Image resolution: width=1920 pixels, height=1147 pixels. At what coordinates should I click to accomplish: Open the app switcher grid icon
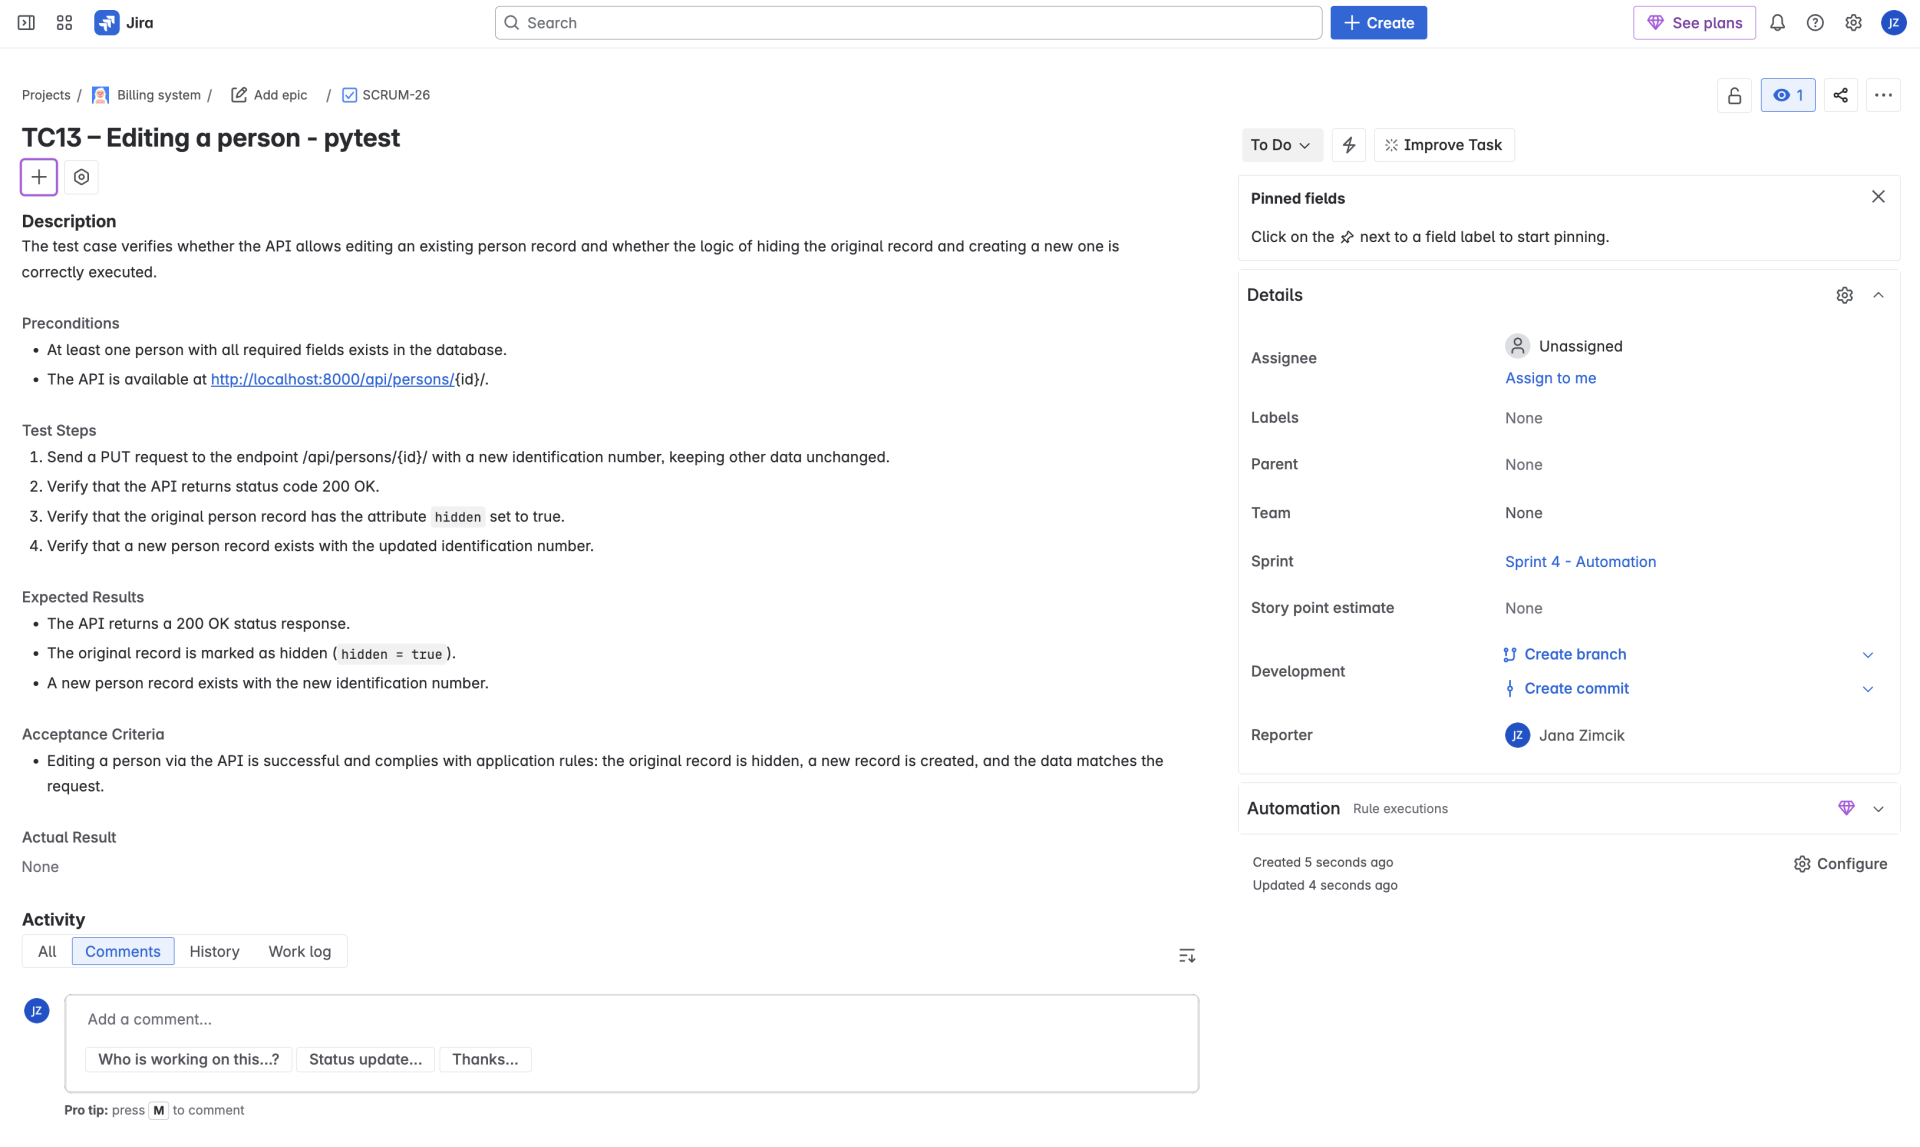coord(64,23)
